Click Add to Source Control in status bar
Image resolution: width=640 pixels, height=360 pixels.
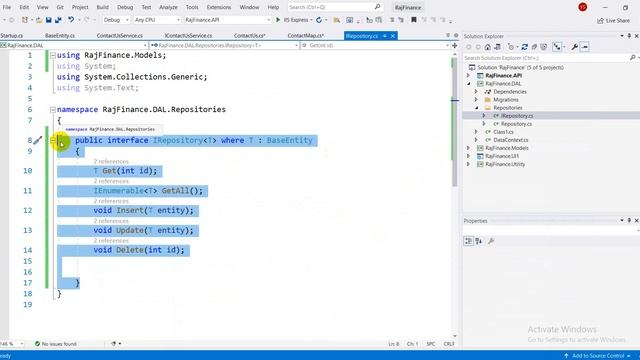(x=598, y=356)
